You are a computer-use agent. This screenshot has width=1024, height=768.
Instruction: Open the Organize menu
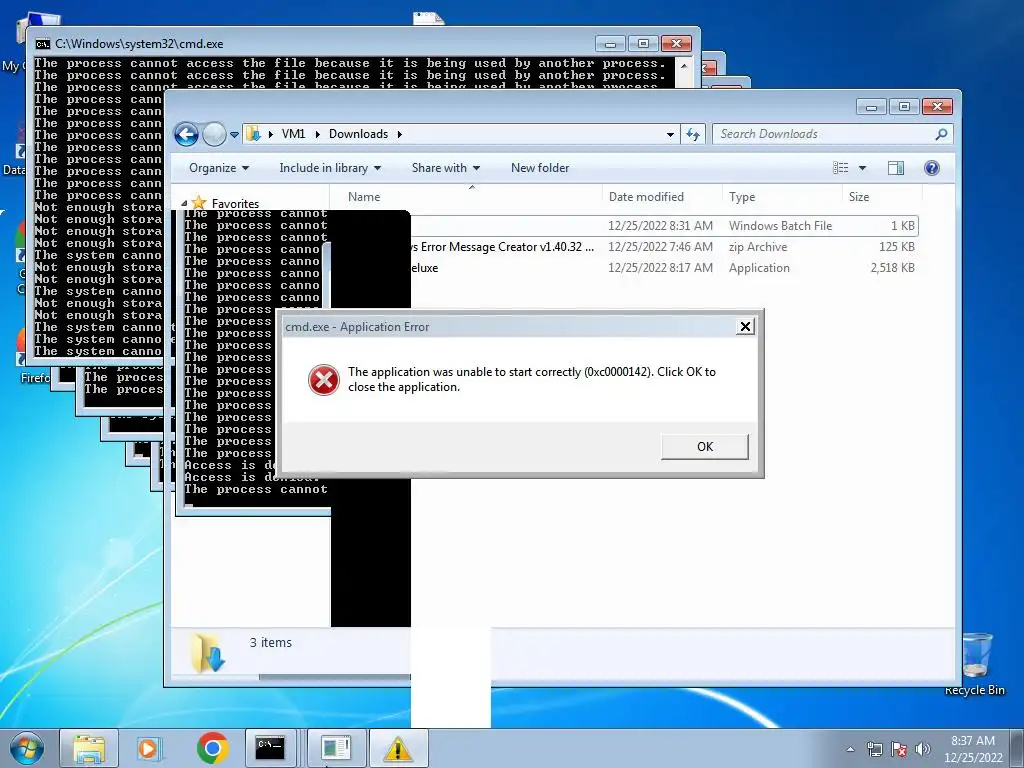(219, 168)
